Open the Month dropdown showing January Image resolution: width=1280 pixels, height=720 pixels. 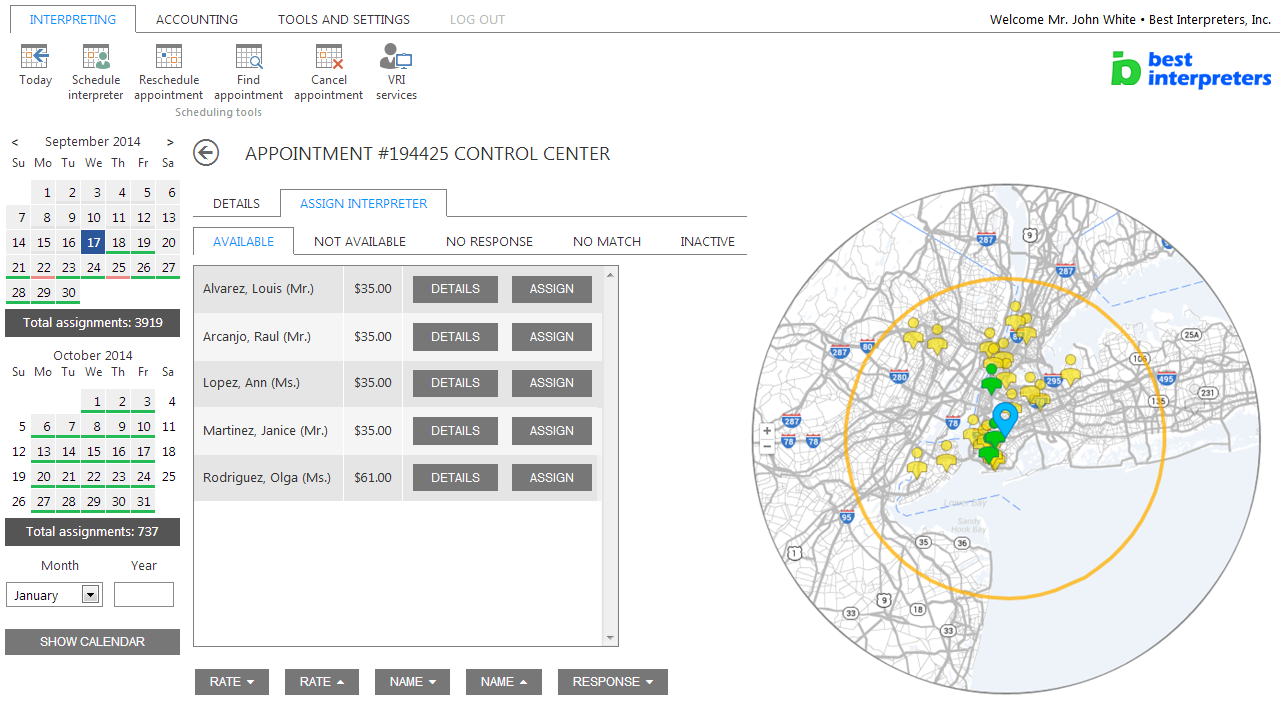point(54,594)
